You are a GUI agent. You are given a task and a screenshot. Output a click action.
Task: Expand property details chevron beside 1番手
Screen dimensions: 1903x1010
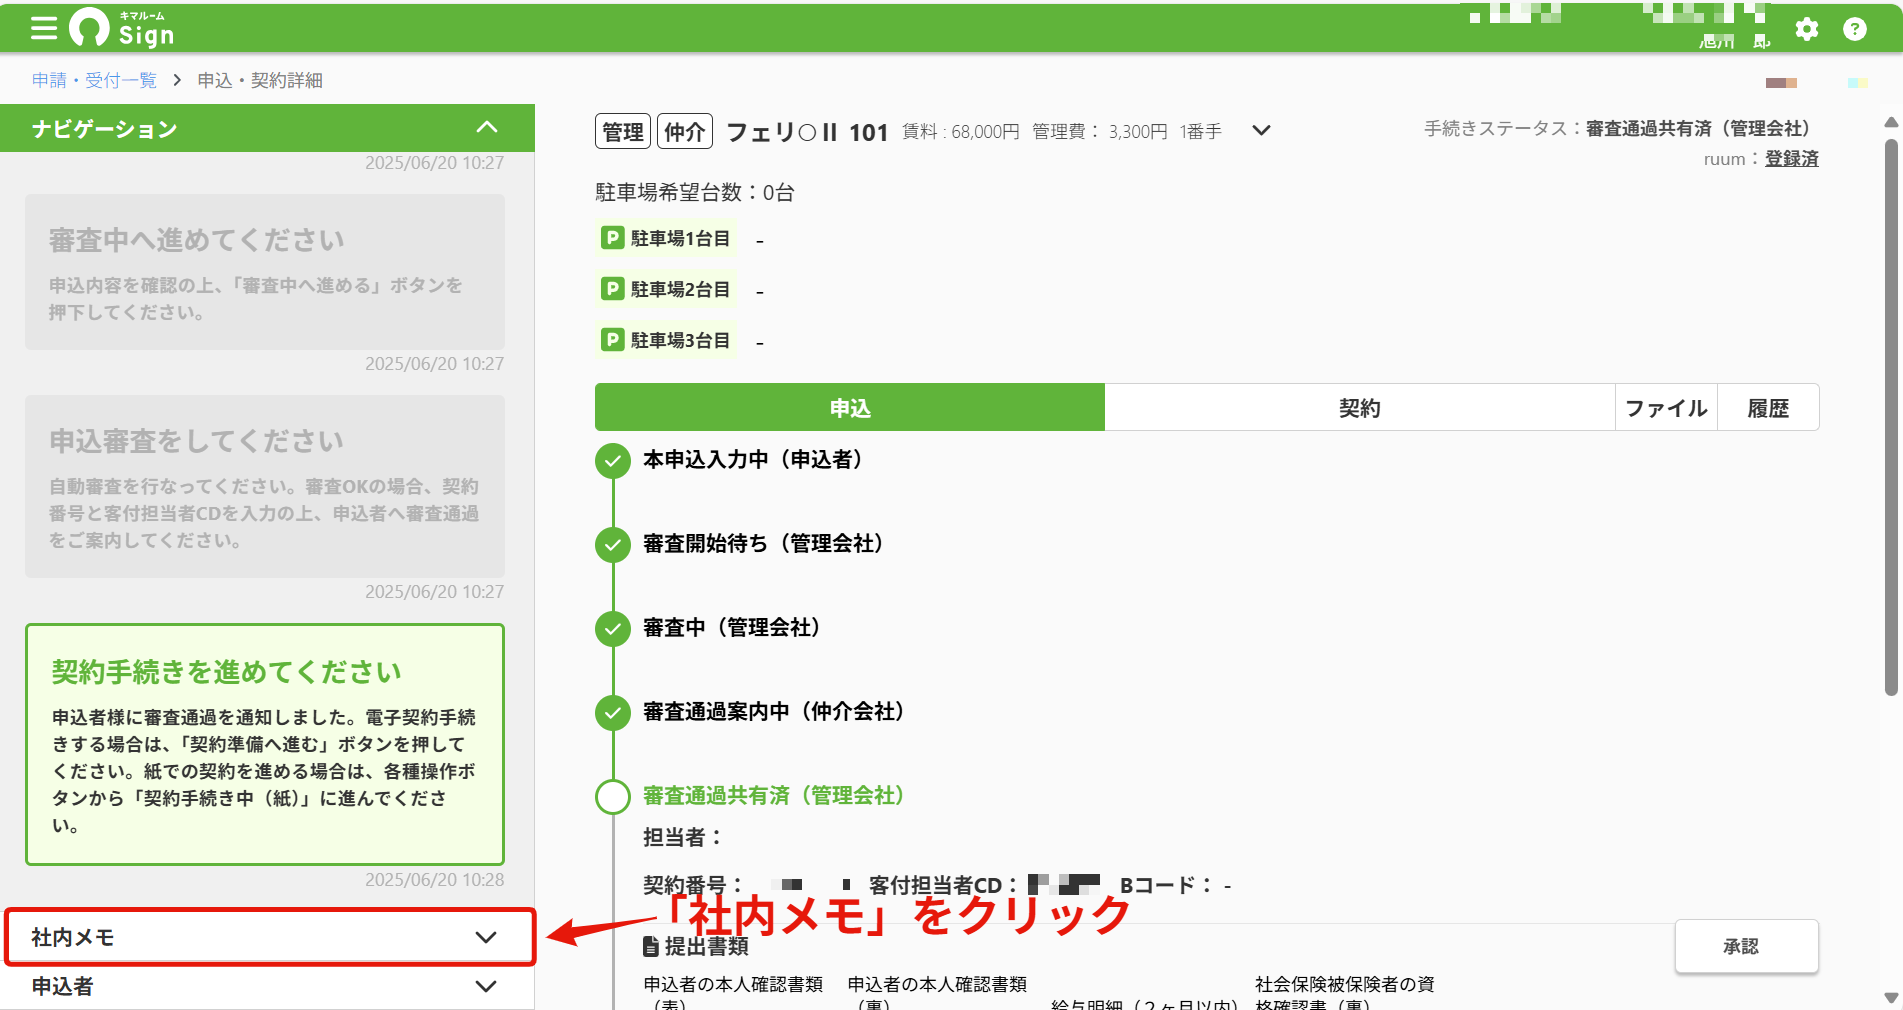[x=1261, y=131]
